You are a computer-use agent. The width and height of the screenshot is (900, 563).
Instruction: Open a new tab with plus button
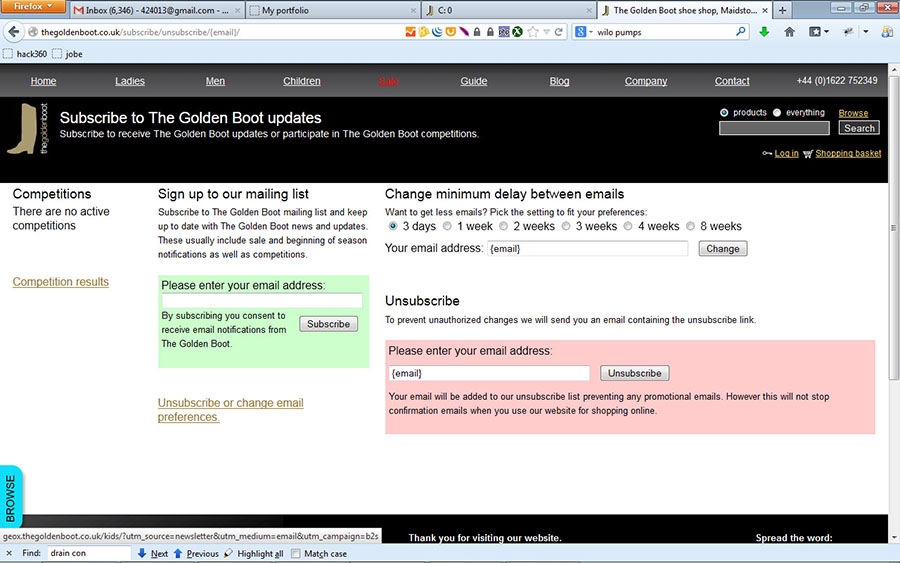[782, 10]
